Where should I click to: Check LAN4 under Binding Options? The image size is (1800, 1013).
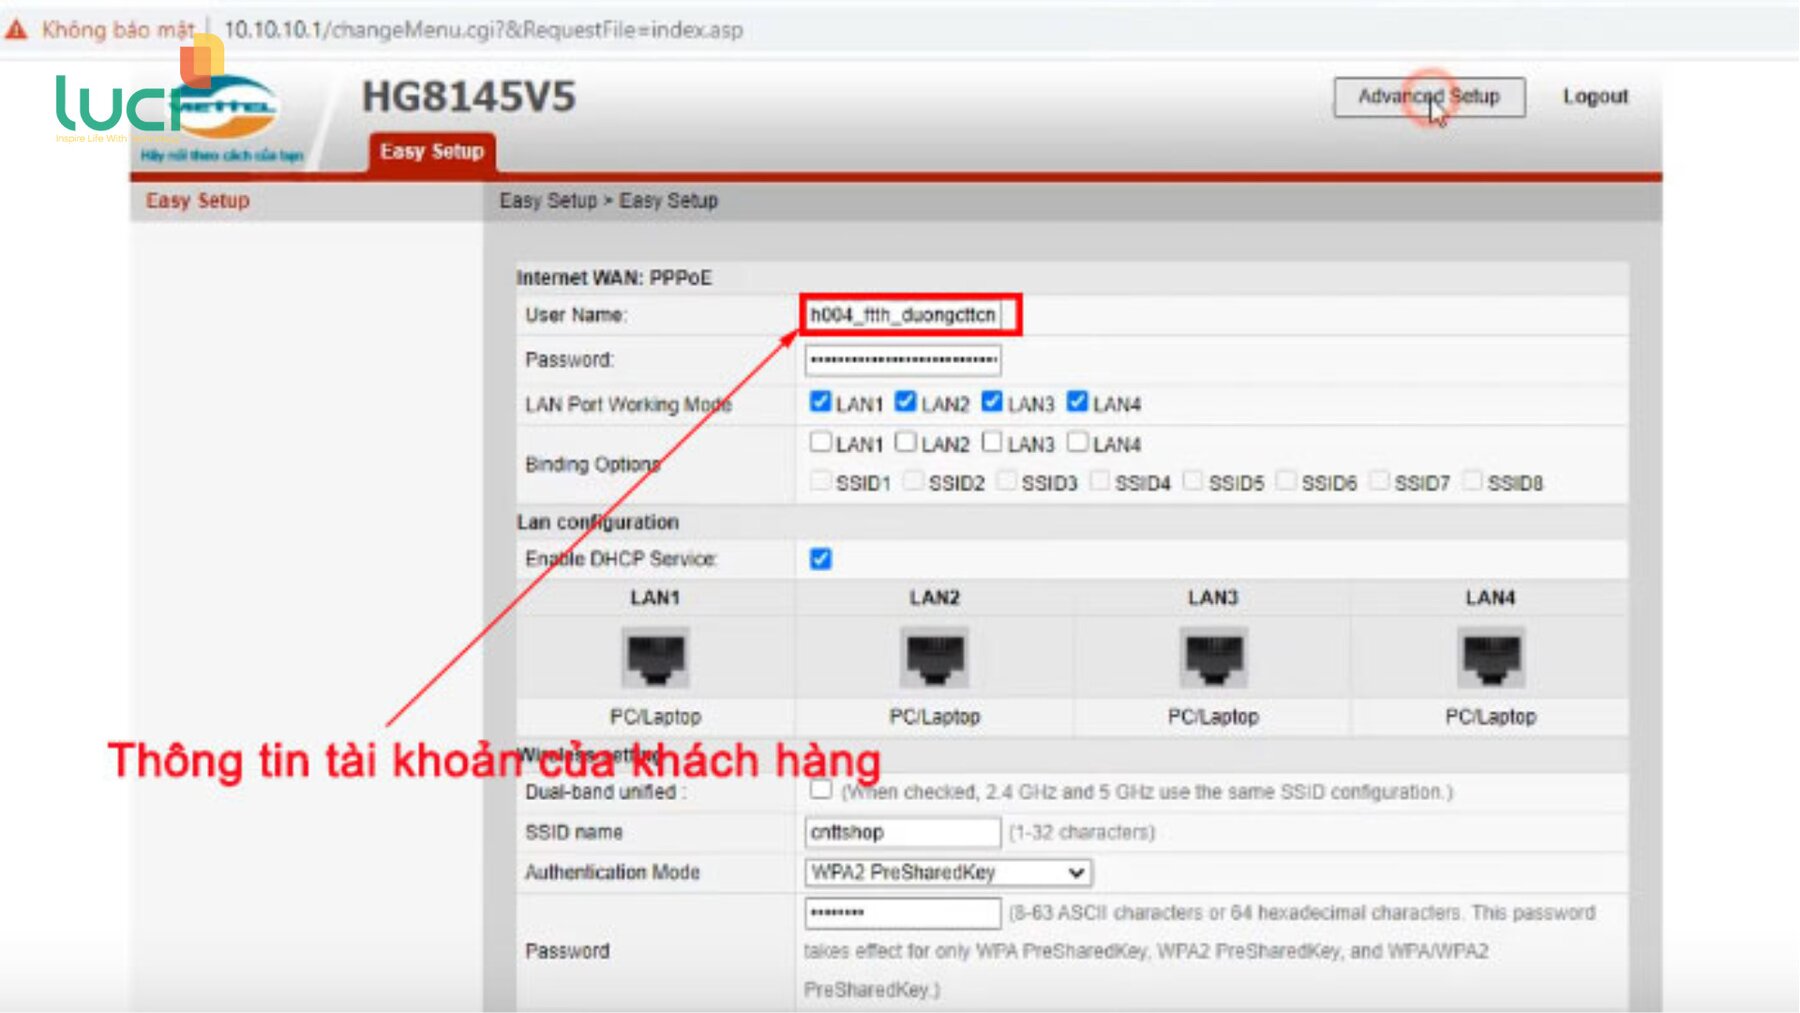pyautogui.click(x=1077, y=442)
